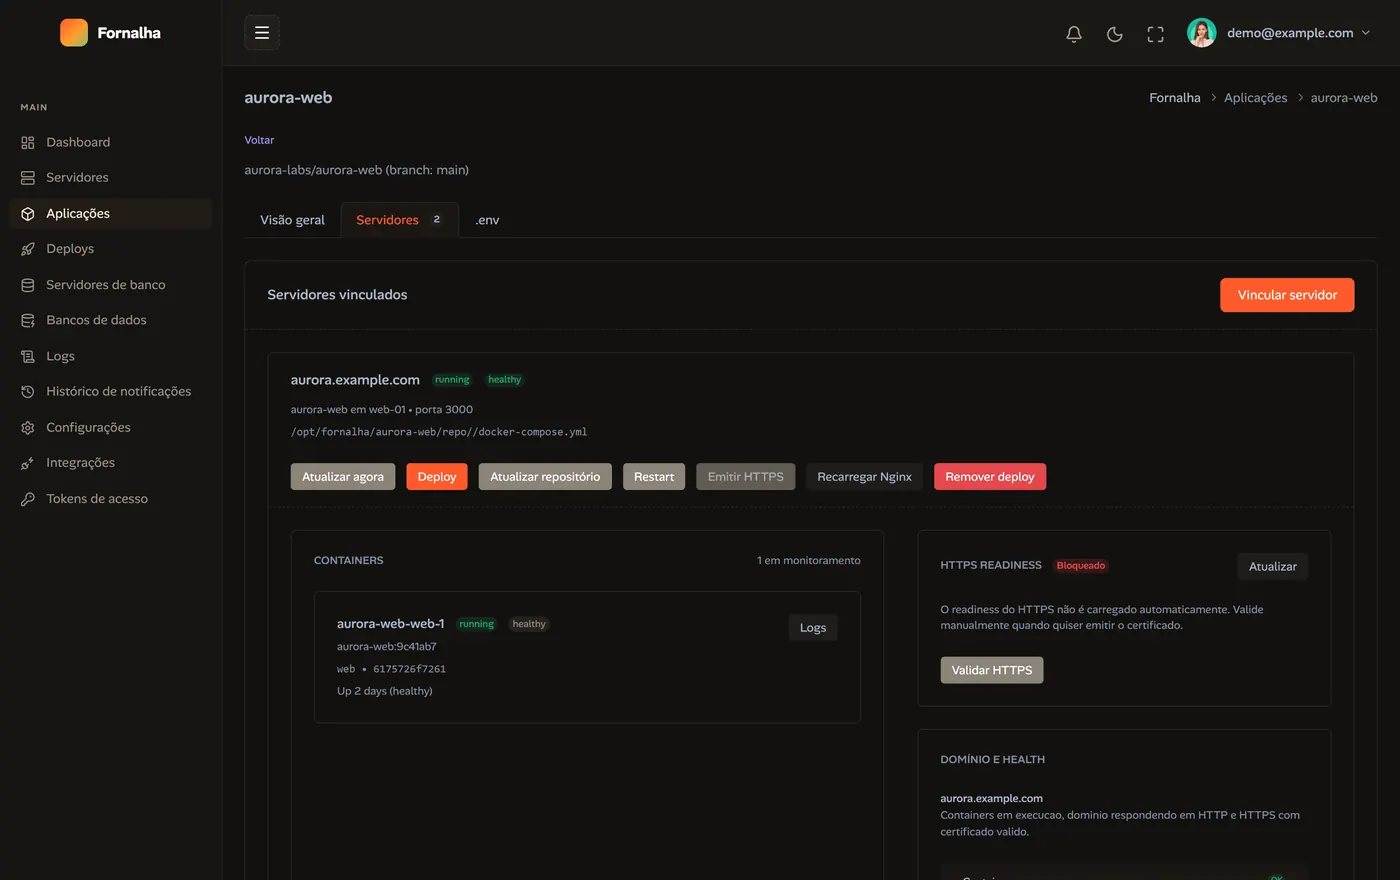1400x880 pixels.
Task: Click the user avatar picture
Action: click(x=1202, y=33)
